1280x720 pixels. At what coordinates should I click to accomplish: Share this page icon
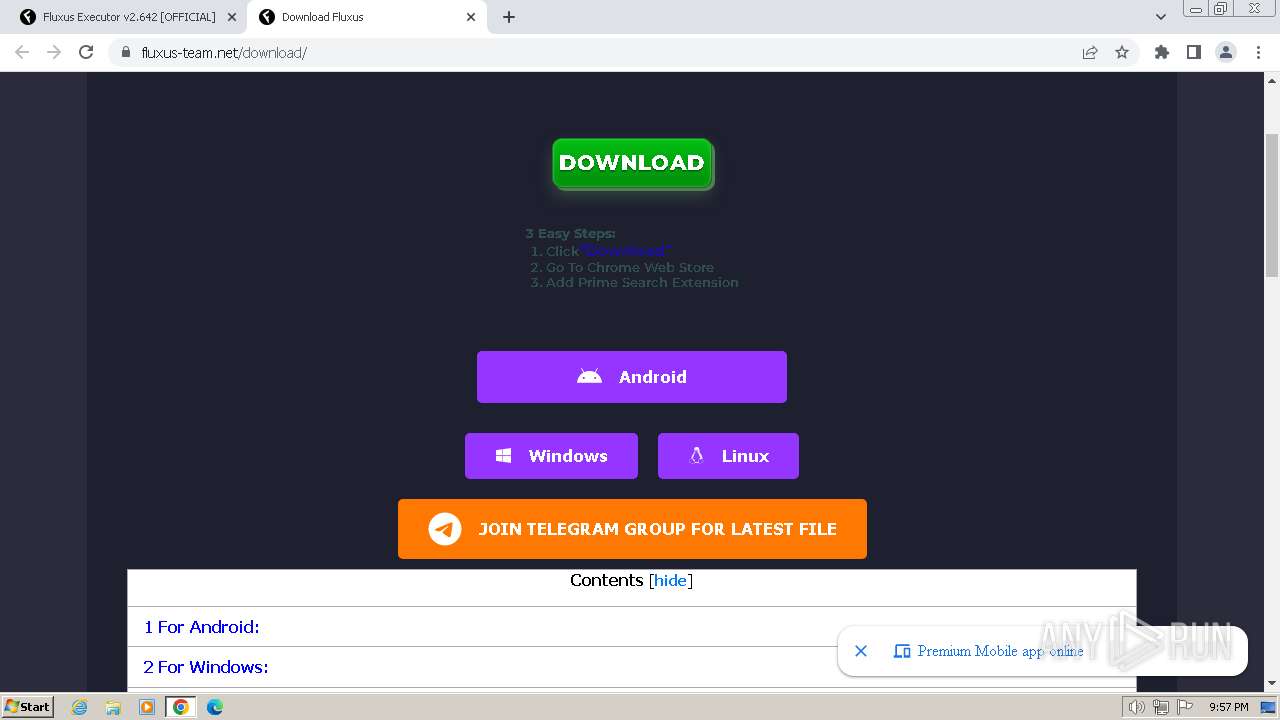(x=1090, y=52)
